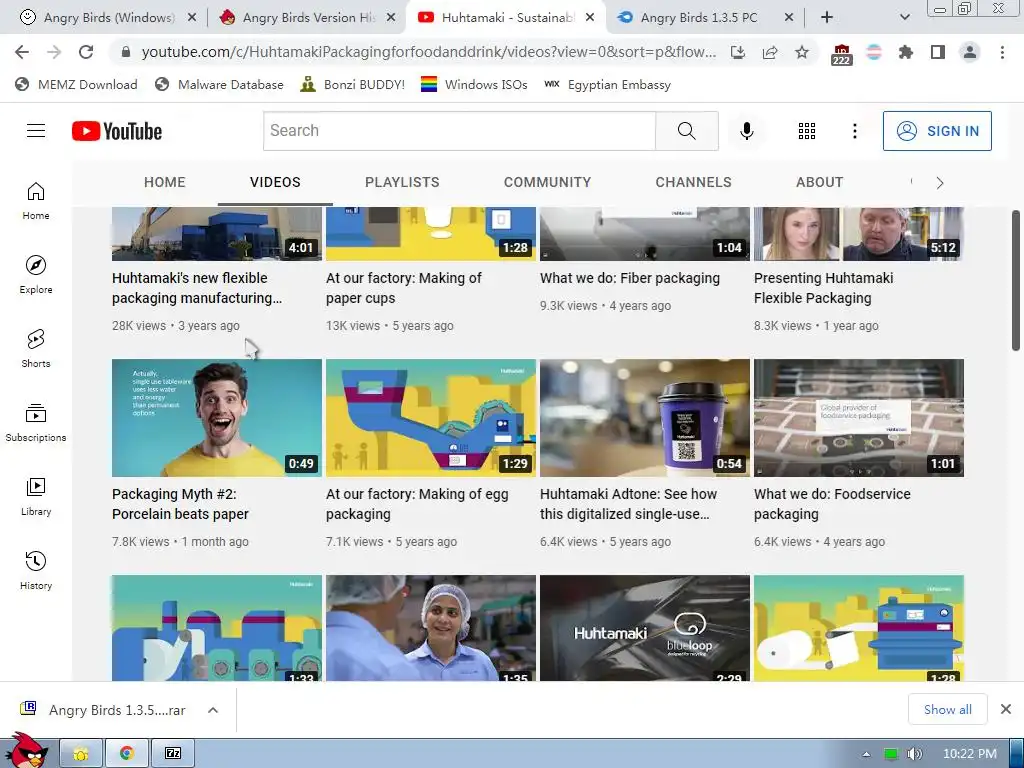Click the share page icon in address bar
This screenshot has height=768, width=1024.
[x=770, y=52]
